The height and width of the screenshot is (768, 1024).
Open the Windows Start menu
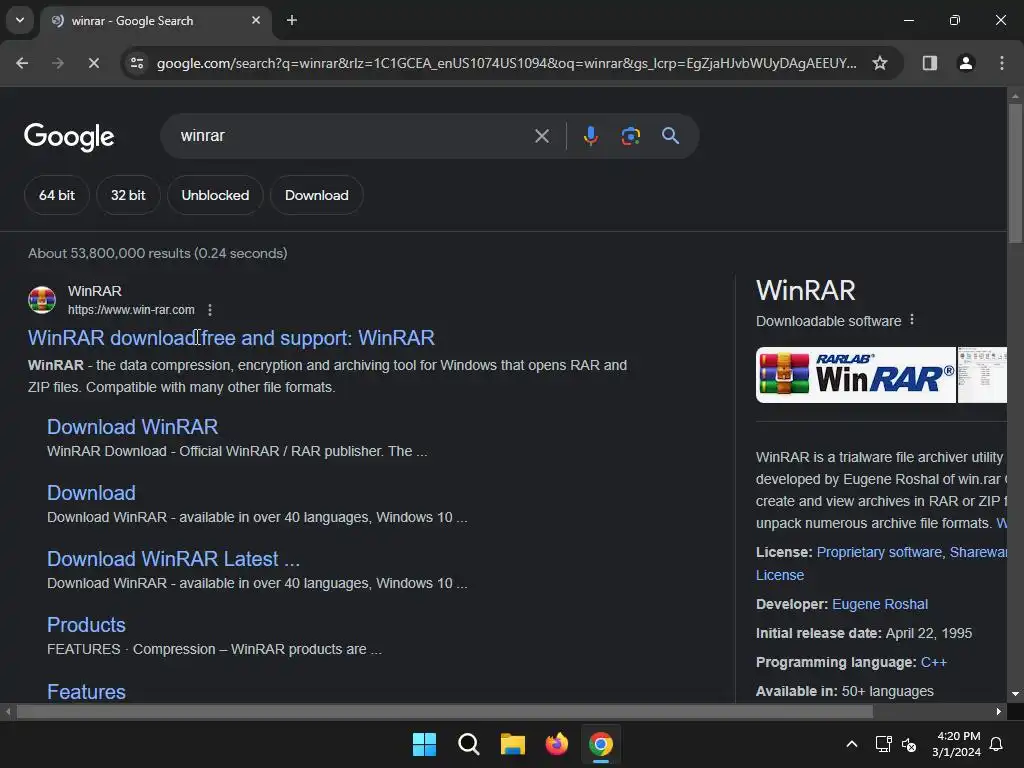424,744
